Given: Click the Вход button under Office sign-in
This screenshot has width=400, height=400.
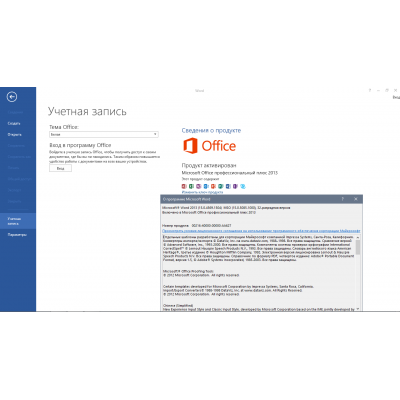Looking at the screenshot, I should click(x=60, y=168).
